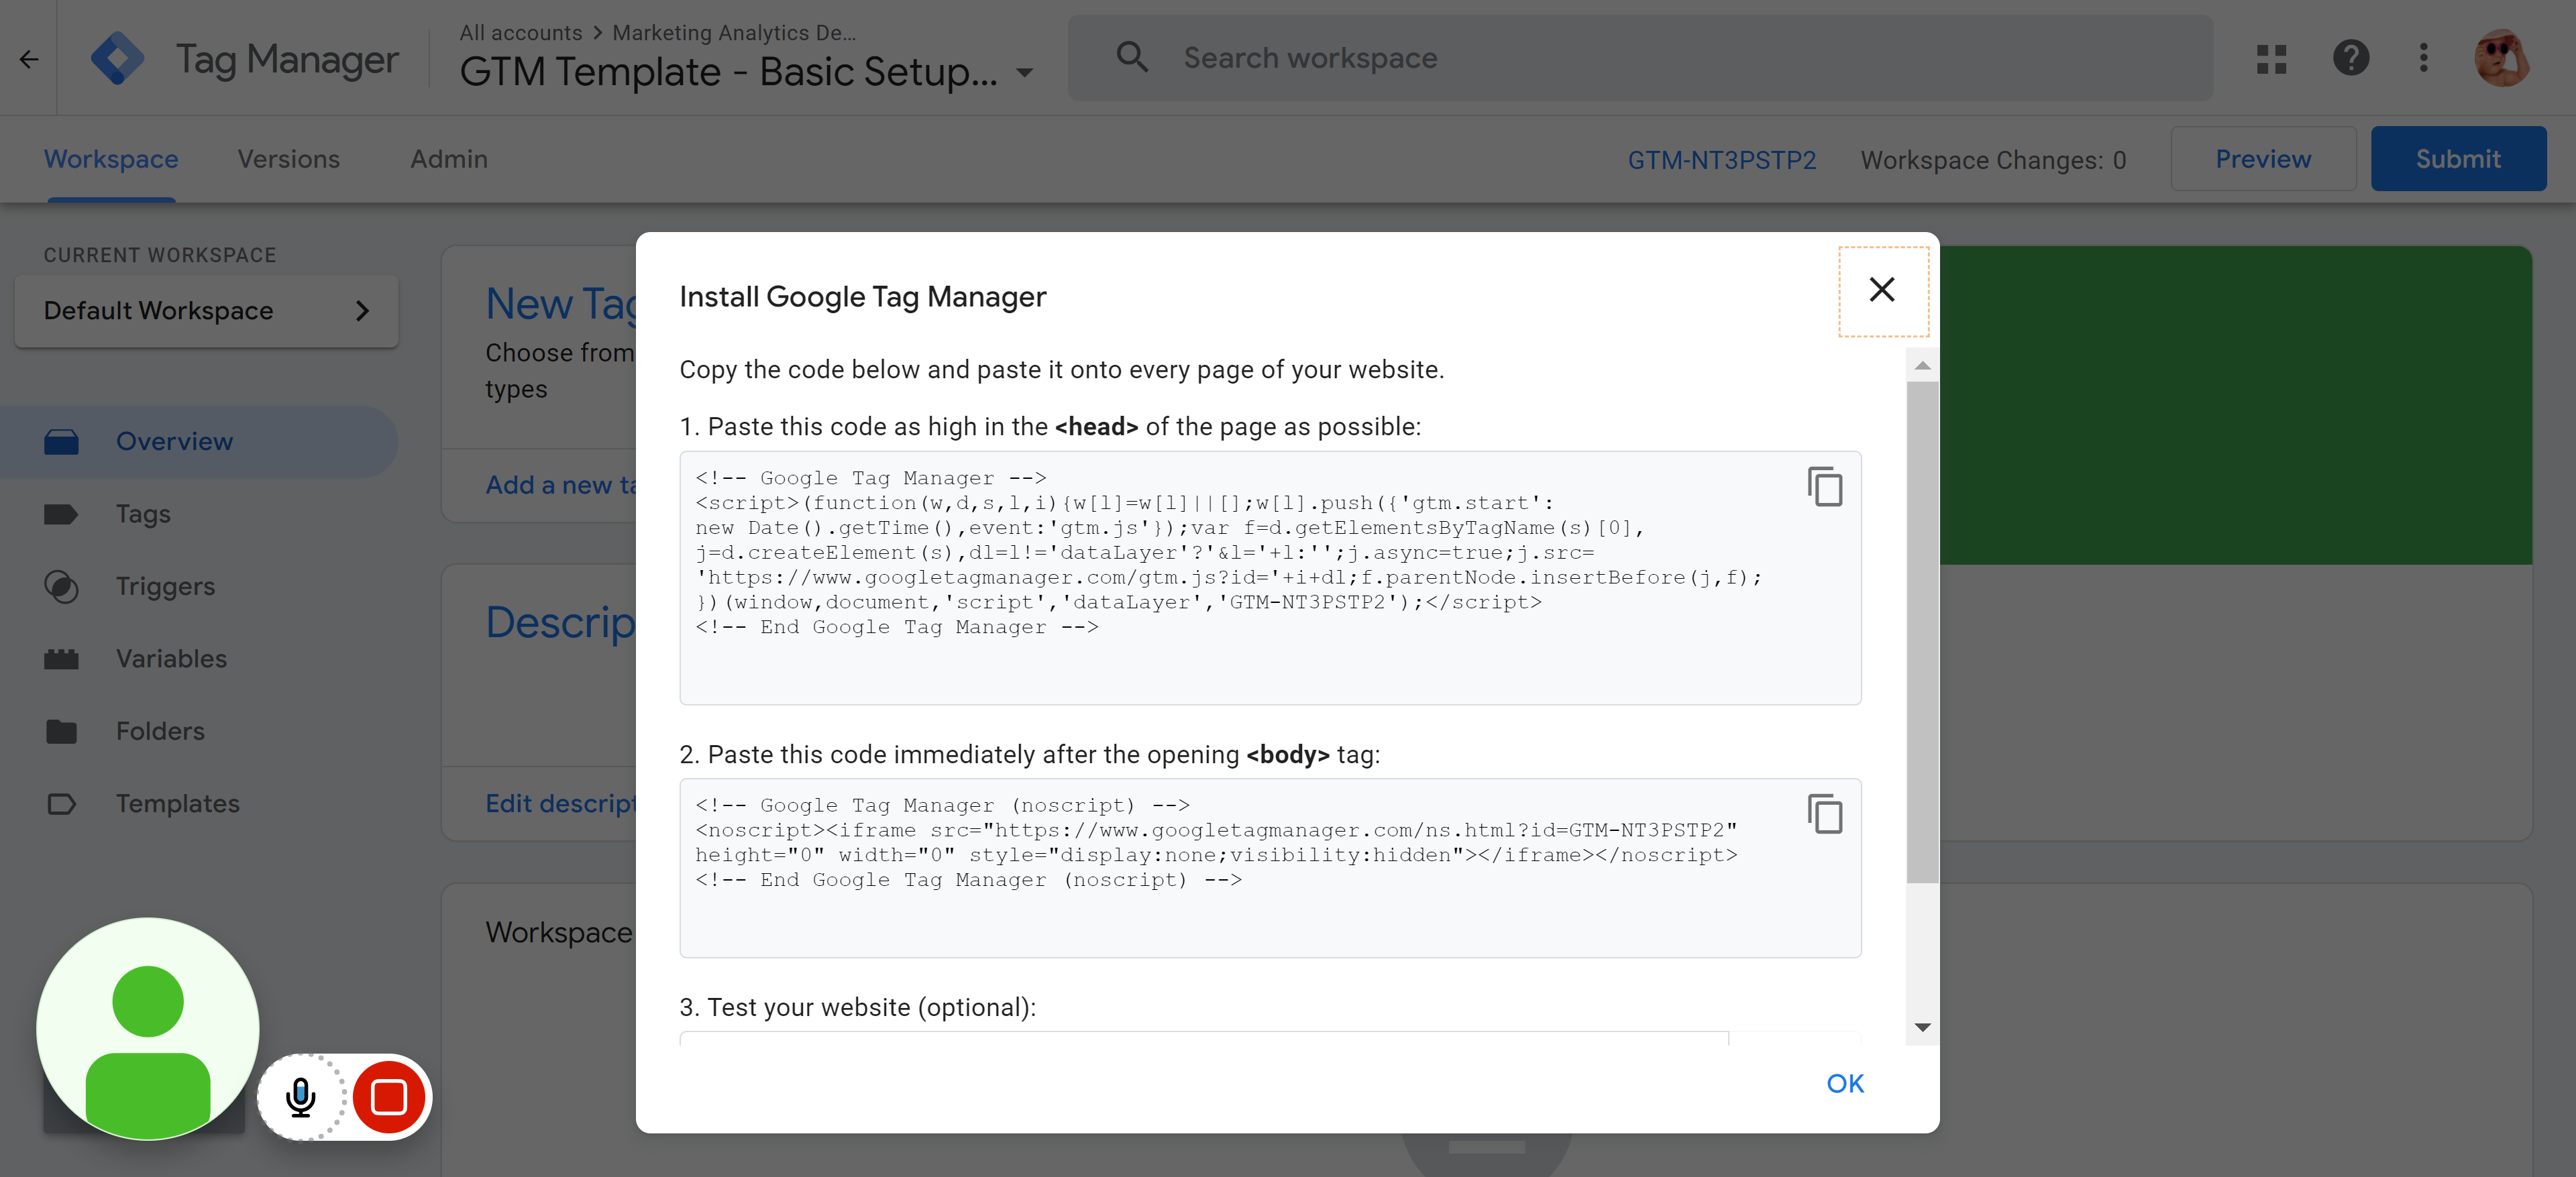2576x1177 pixels.
Task: Click the All accounts breadcrumb
Action: pyautogui.click(x=520, y=33)
